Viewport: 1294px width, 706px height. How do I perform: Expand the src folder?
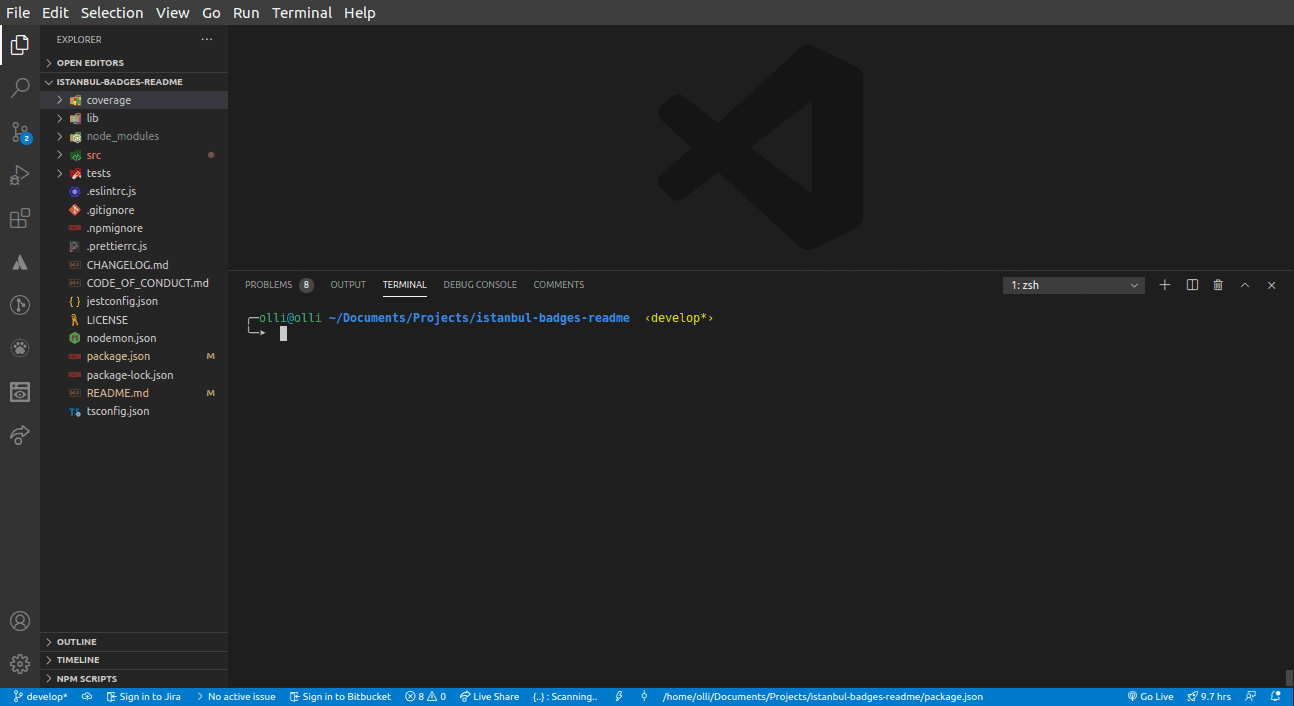(x=134, y=155)
